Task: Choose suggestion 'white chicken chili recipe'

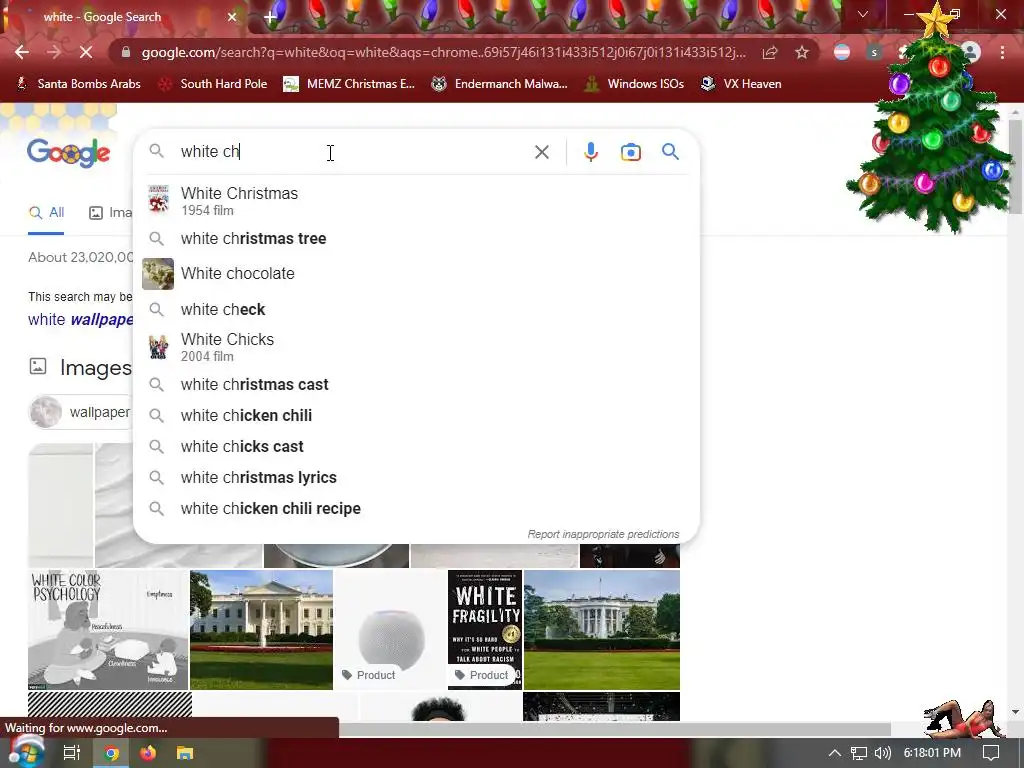Action: coord(416,509)
